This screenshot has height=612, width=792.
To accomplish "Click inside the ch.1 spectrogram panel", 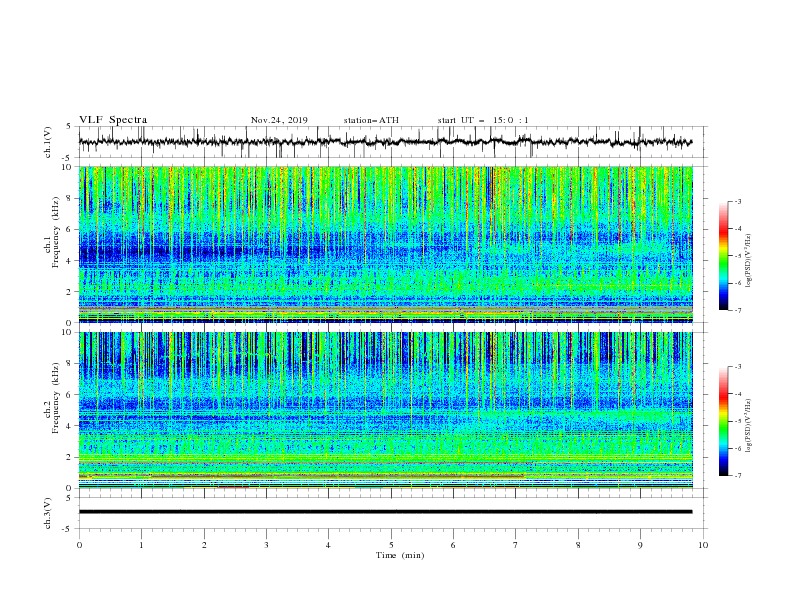I will click(x=386, y=244).
